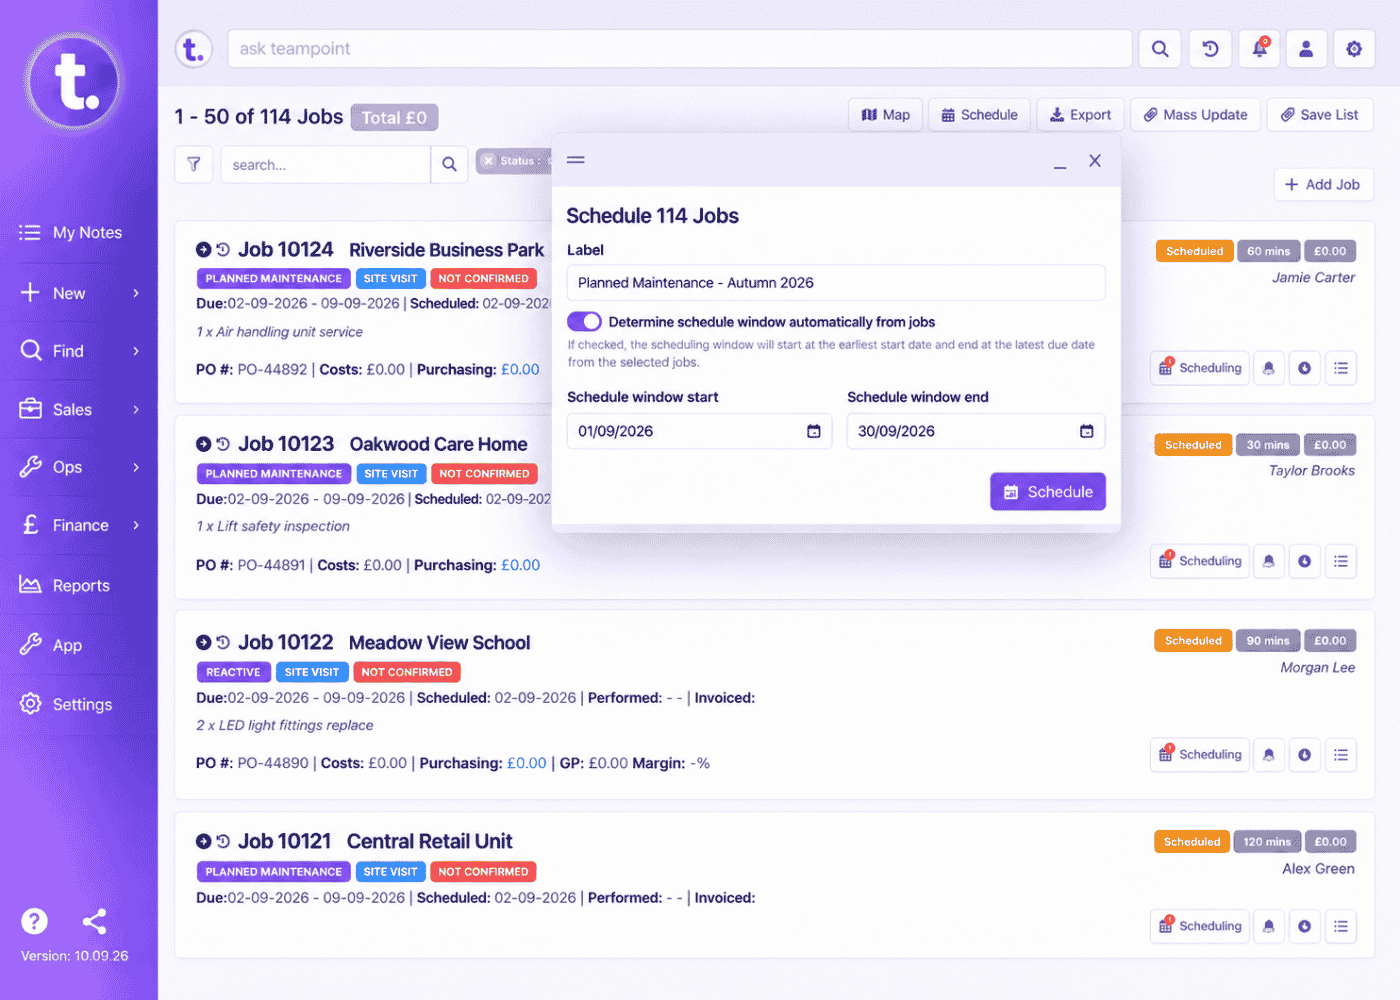Click the clock icon on Job 10123 row
The width and height of the screenshot is (1400, 1000).
point(1304,561)
